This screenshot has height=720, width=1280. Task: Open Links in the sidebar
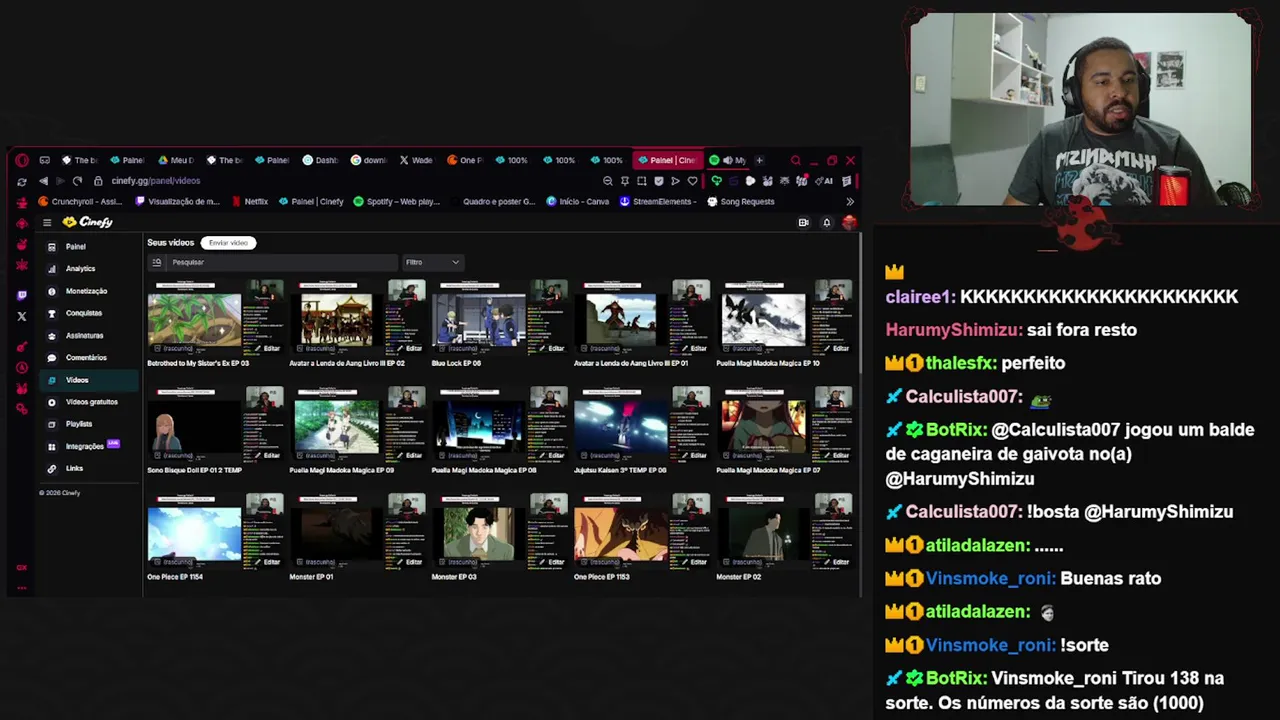click(89, 468)
